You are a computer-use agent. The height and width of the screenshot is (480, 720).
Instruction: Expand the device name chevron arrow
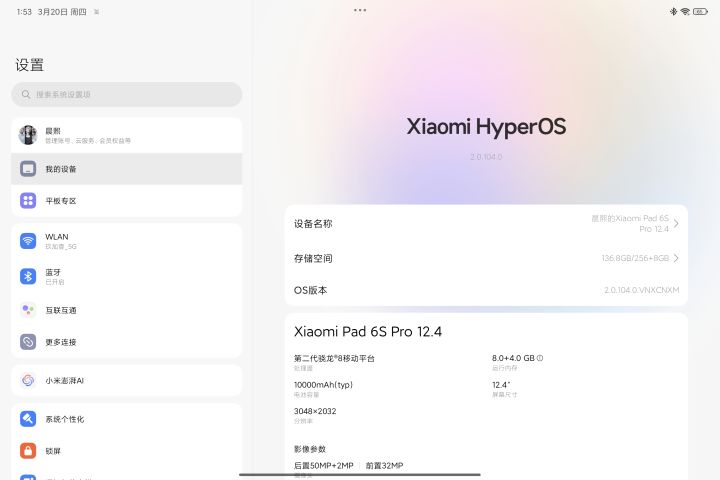tap(676, 224)
